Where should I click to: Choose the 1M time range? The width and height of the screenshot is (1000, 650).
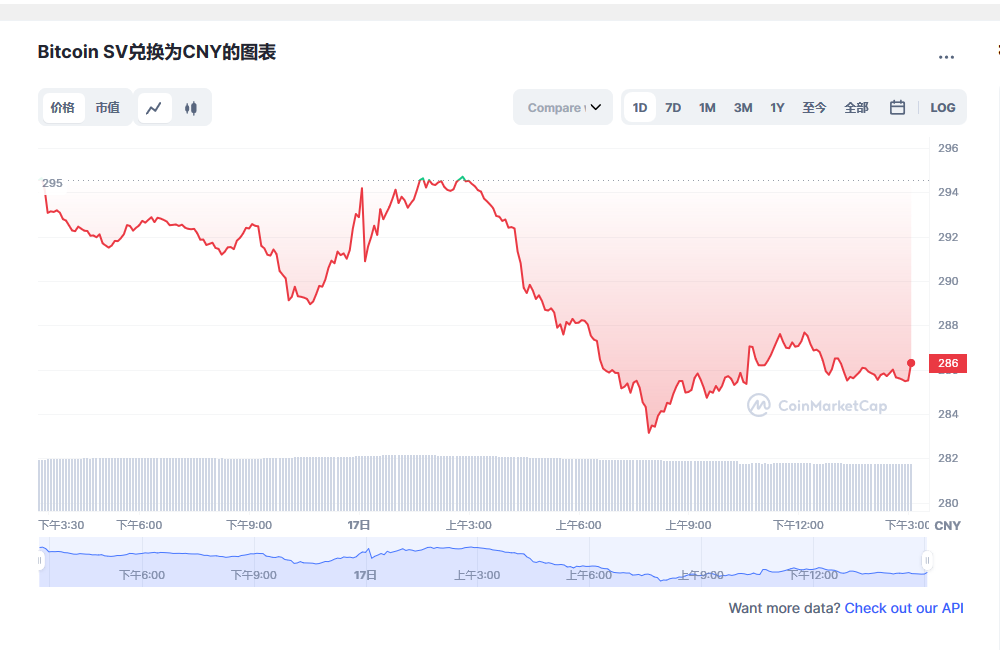pyautogui.click(x=707, y=107)
